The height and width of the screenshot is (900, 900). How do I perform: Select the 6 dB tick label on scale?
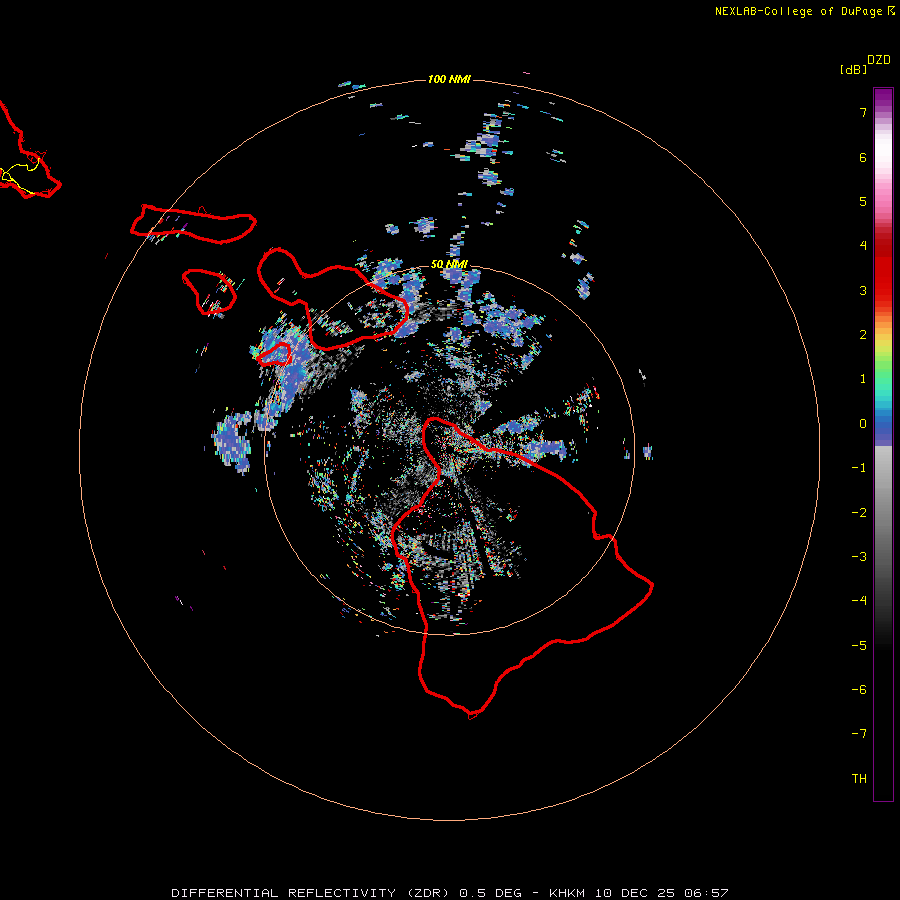[863, 157]
